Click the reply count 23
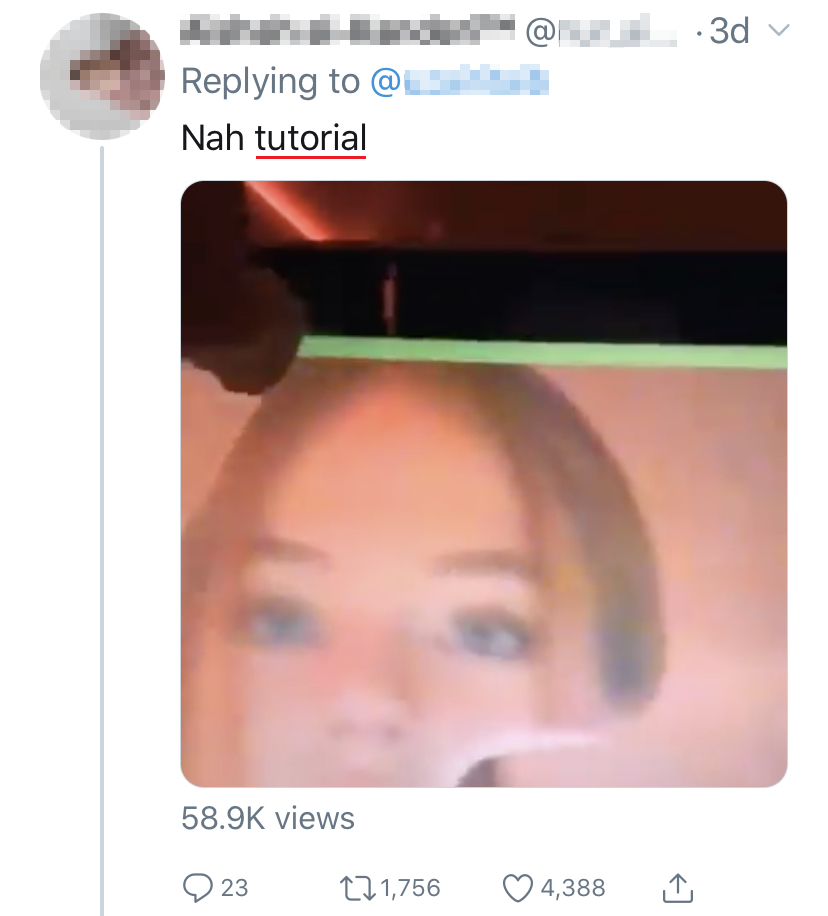 pyautogui.click(x=234, y=888)
